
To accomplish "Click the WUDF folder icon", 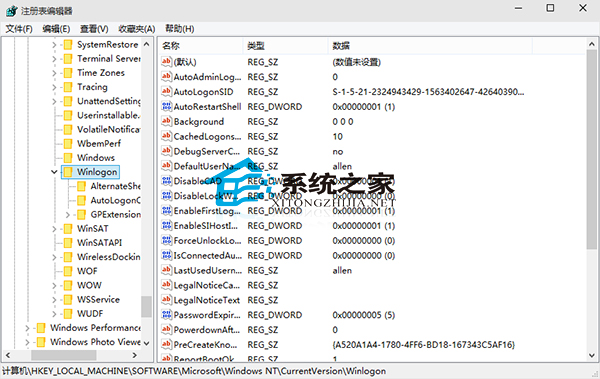I will 68,314.
